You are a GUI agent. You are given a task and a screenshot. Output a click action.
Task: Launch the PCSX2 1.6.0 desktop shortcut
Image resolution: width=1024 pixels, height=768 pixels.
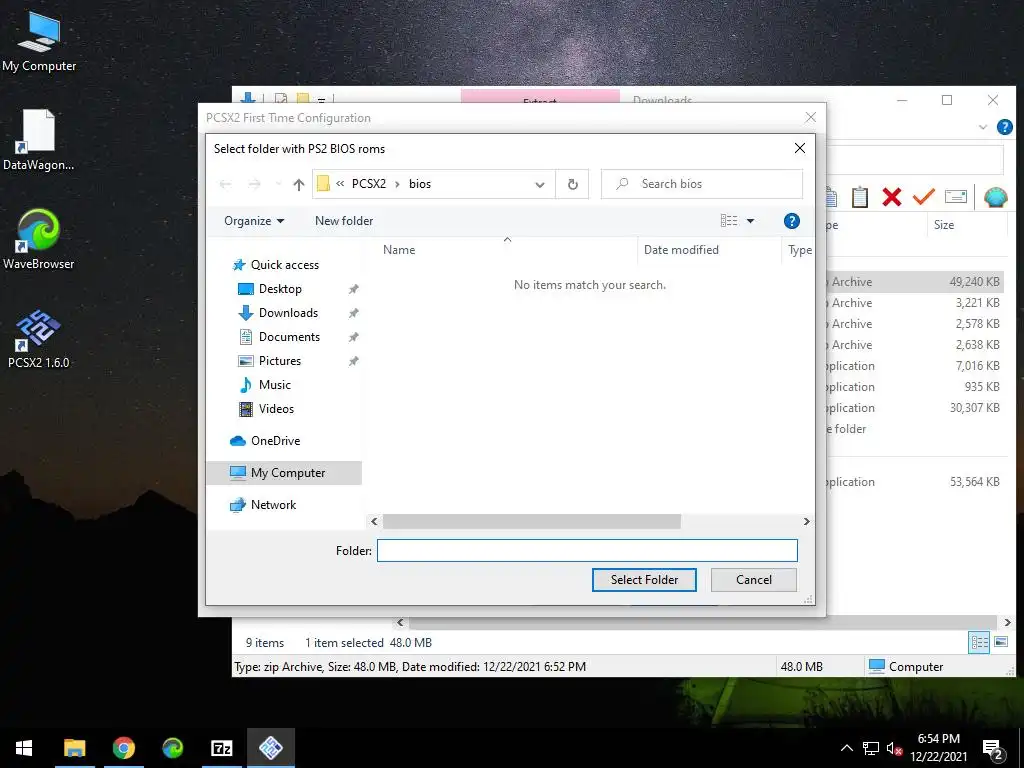[x=39, y=338]
